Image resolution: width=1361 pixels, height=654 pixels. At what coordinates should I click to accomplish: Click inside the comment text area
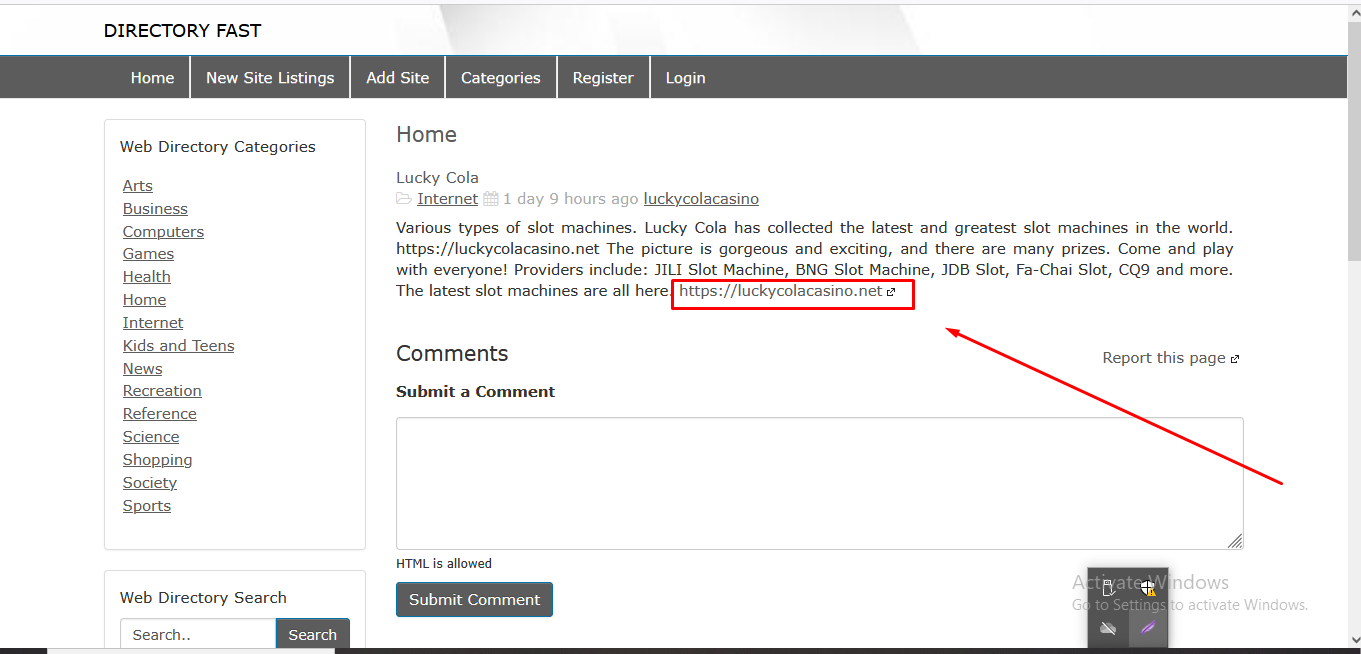coord(820,483)
